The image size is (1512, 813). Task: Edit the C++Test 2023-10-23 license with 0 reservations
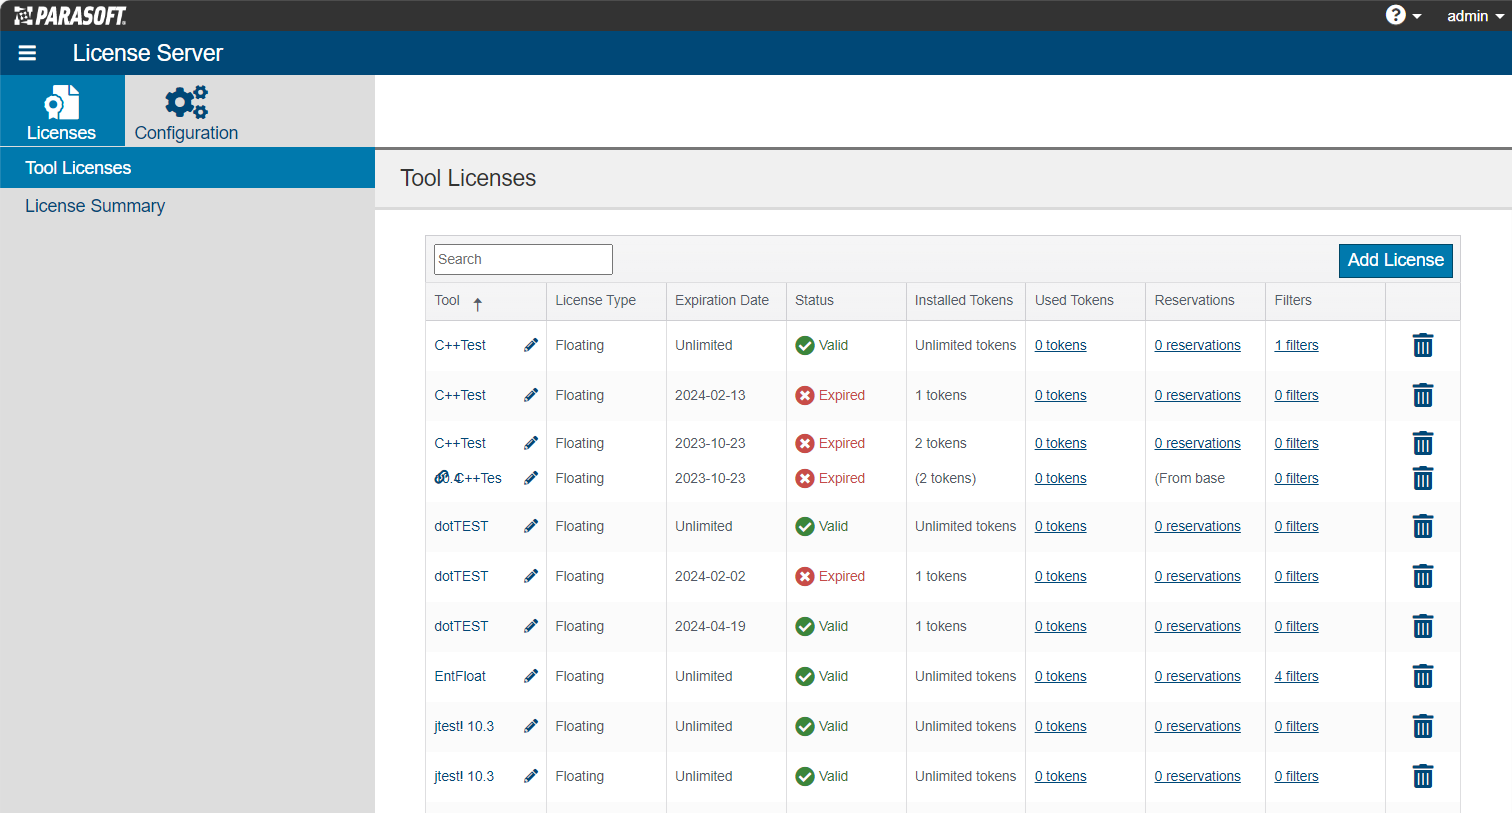531,443
